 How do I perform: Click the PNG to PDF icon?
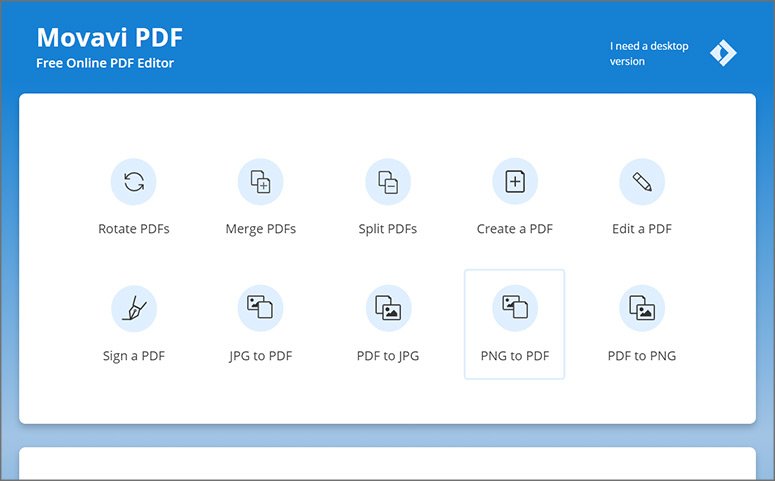[x=515, y=307]
